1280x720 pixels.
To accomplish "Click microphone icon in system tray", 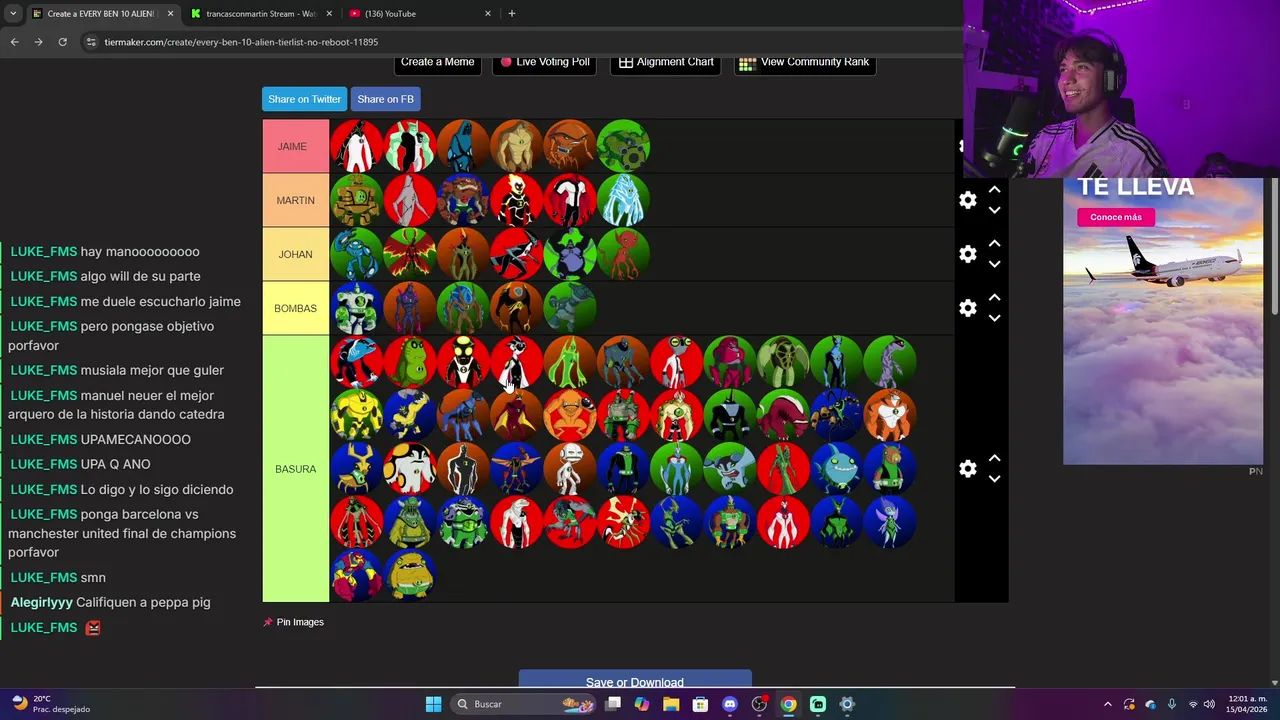I will 1171,704.
